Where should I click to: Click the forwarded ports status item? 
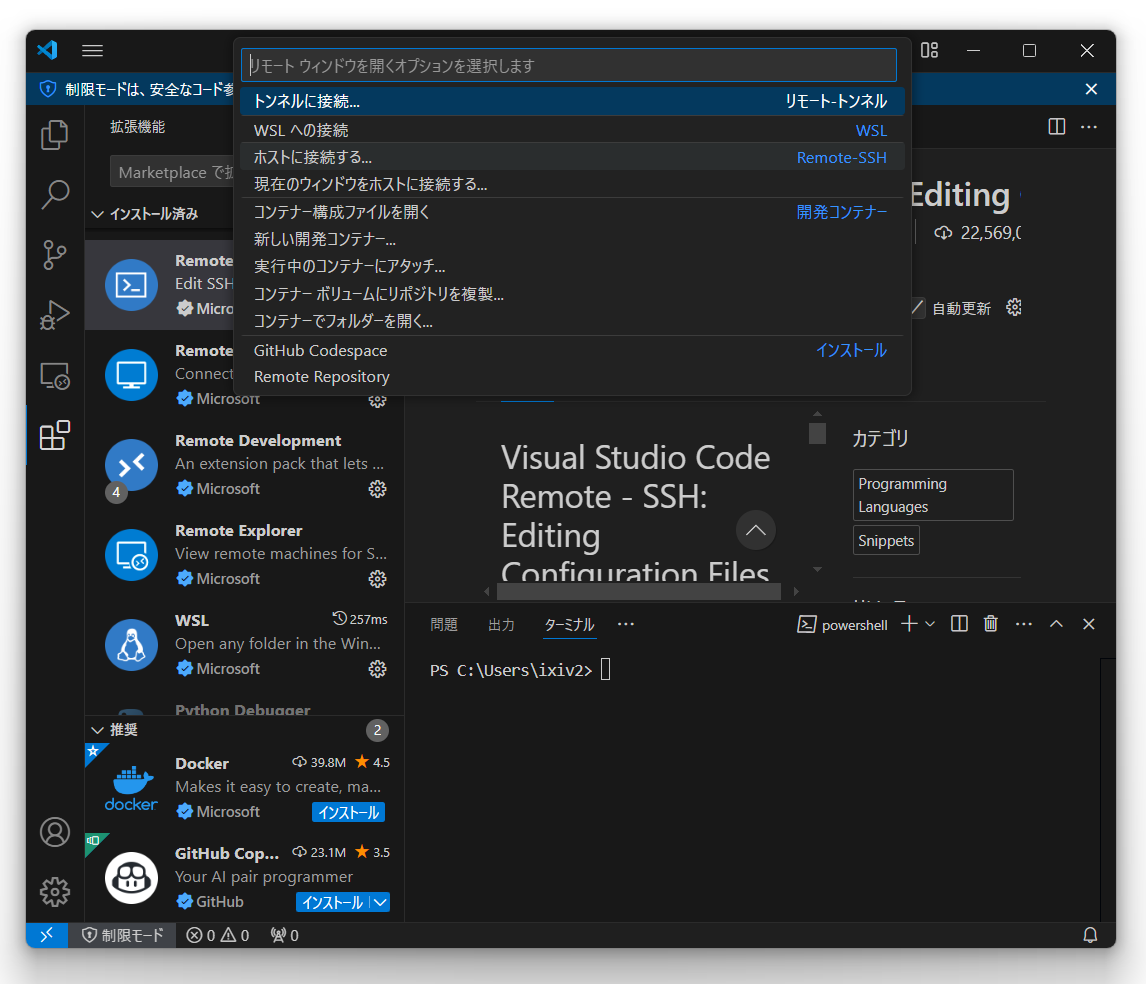pyautogui.click(x=284, y=935)
